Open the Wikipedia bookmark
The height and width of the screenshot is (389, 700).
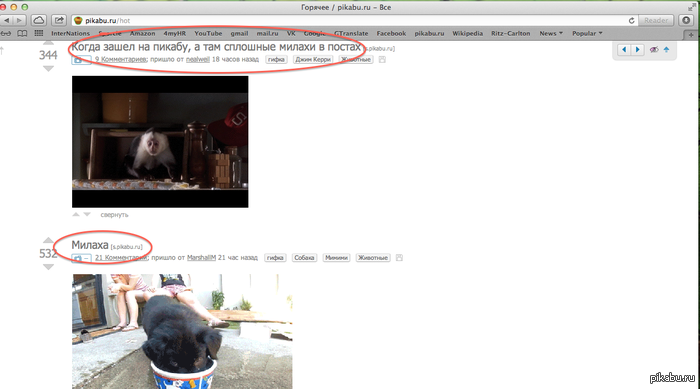(x=467, y=33)
